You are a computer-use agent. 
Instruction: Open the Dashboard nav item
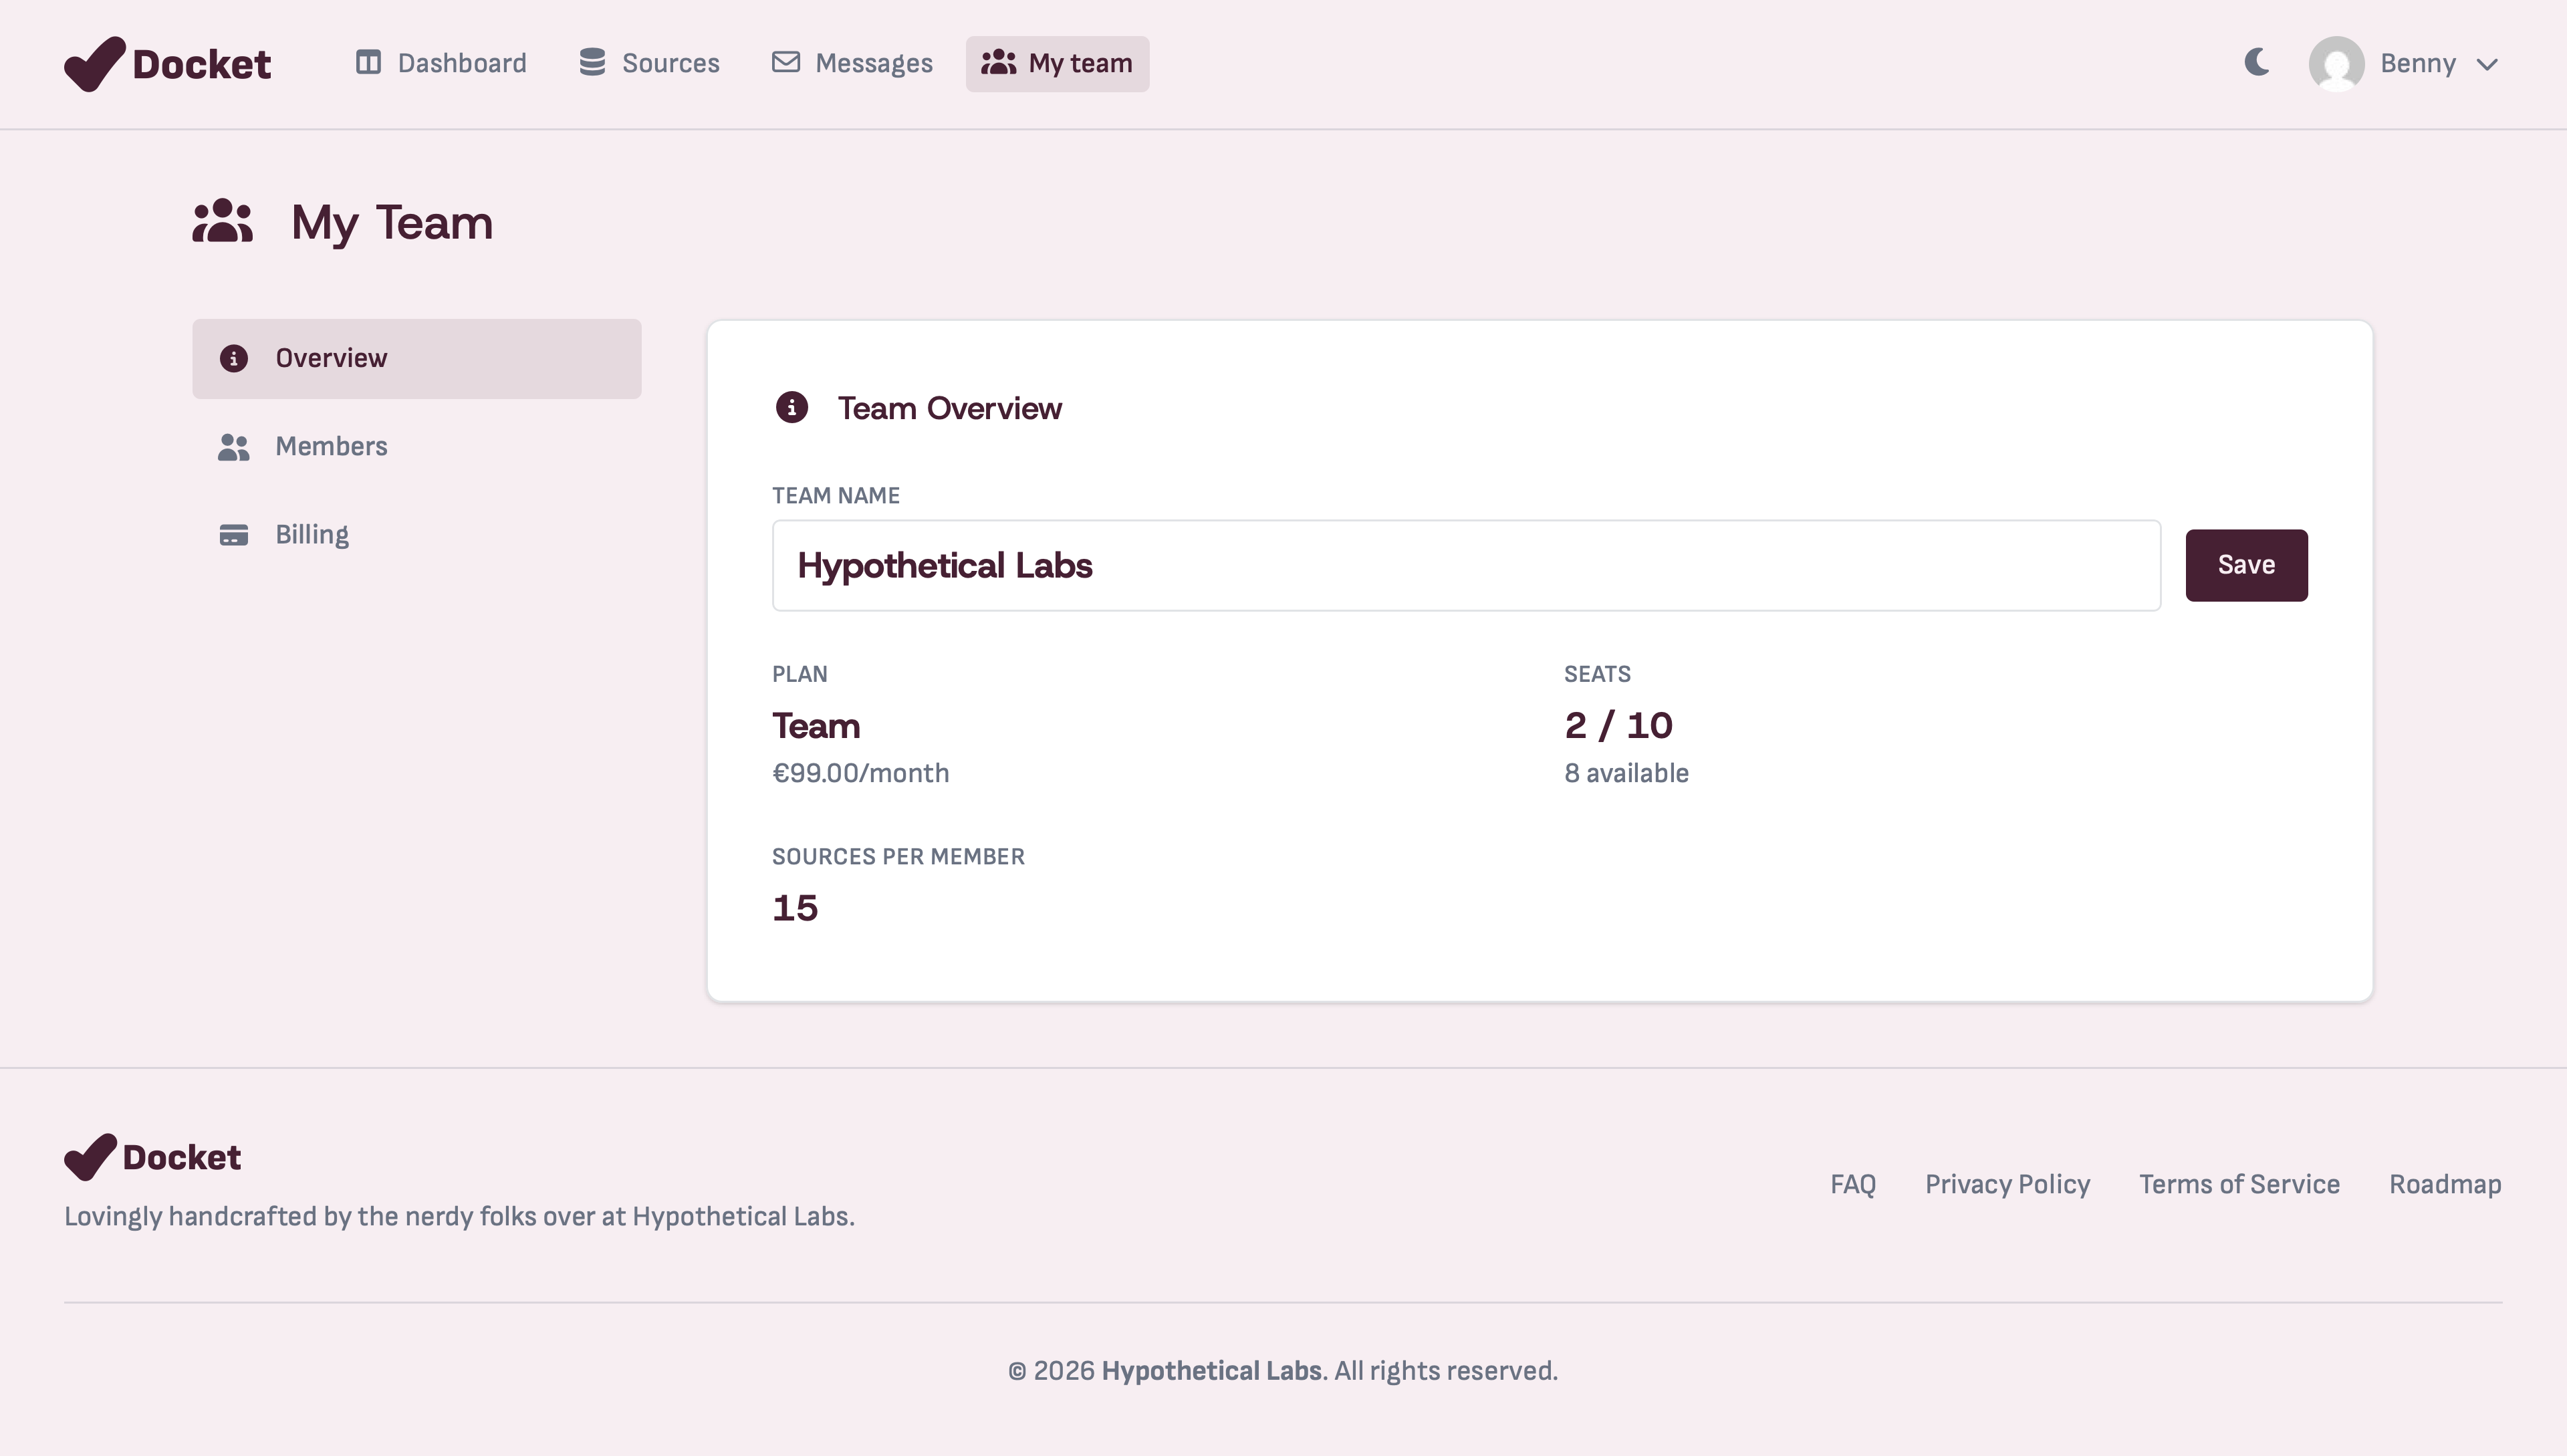pyautogui.click(x=441, y=64)
